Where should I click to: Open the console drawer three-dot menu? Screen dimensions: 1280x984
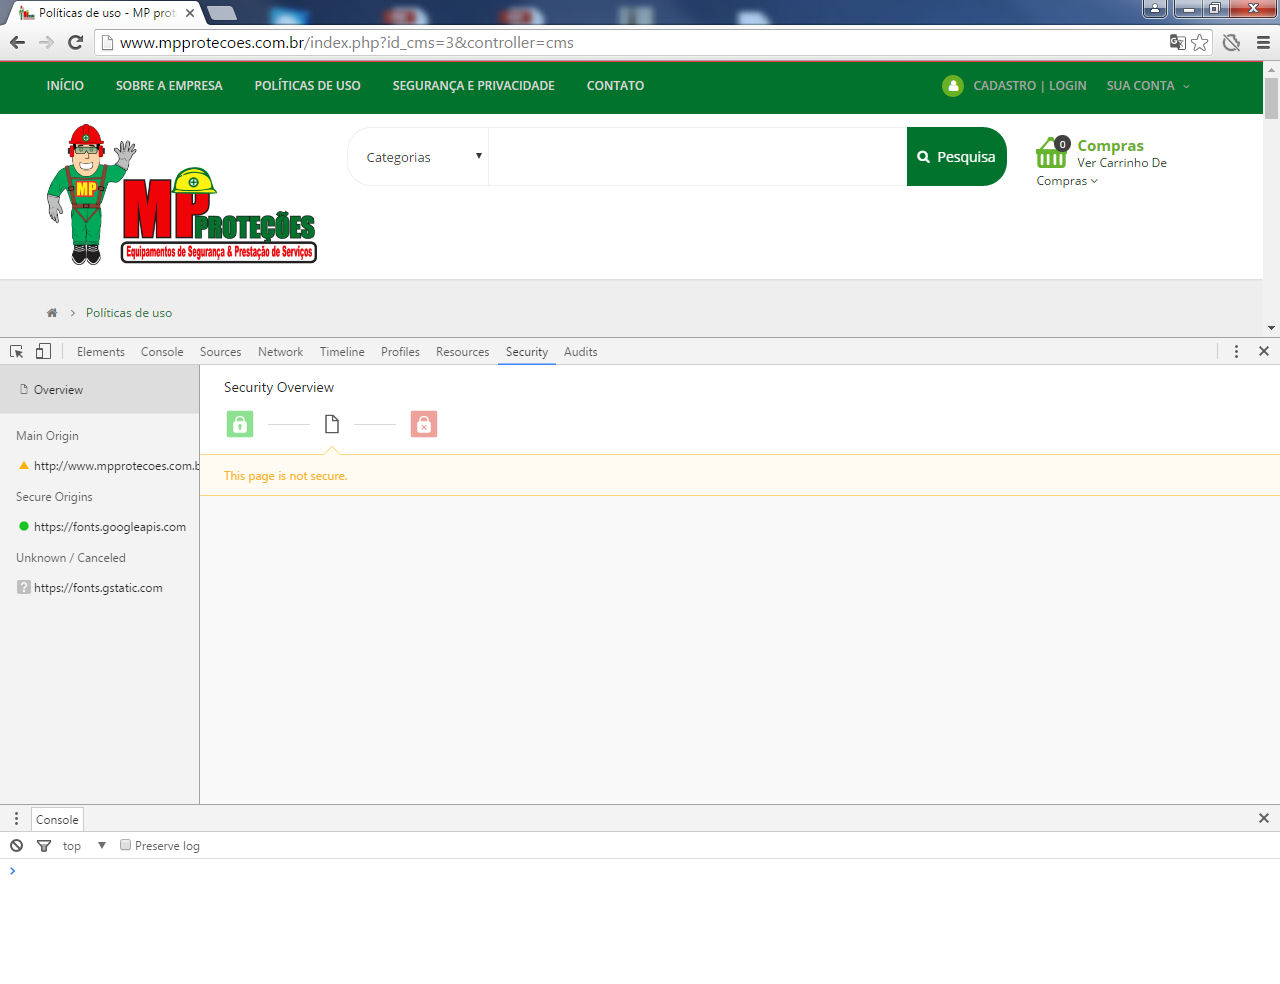pyautogui.click(x=16, y=819)
